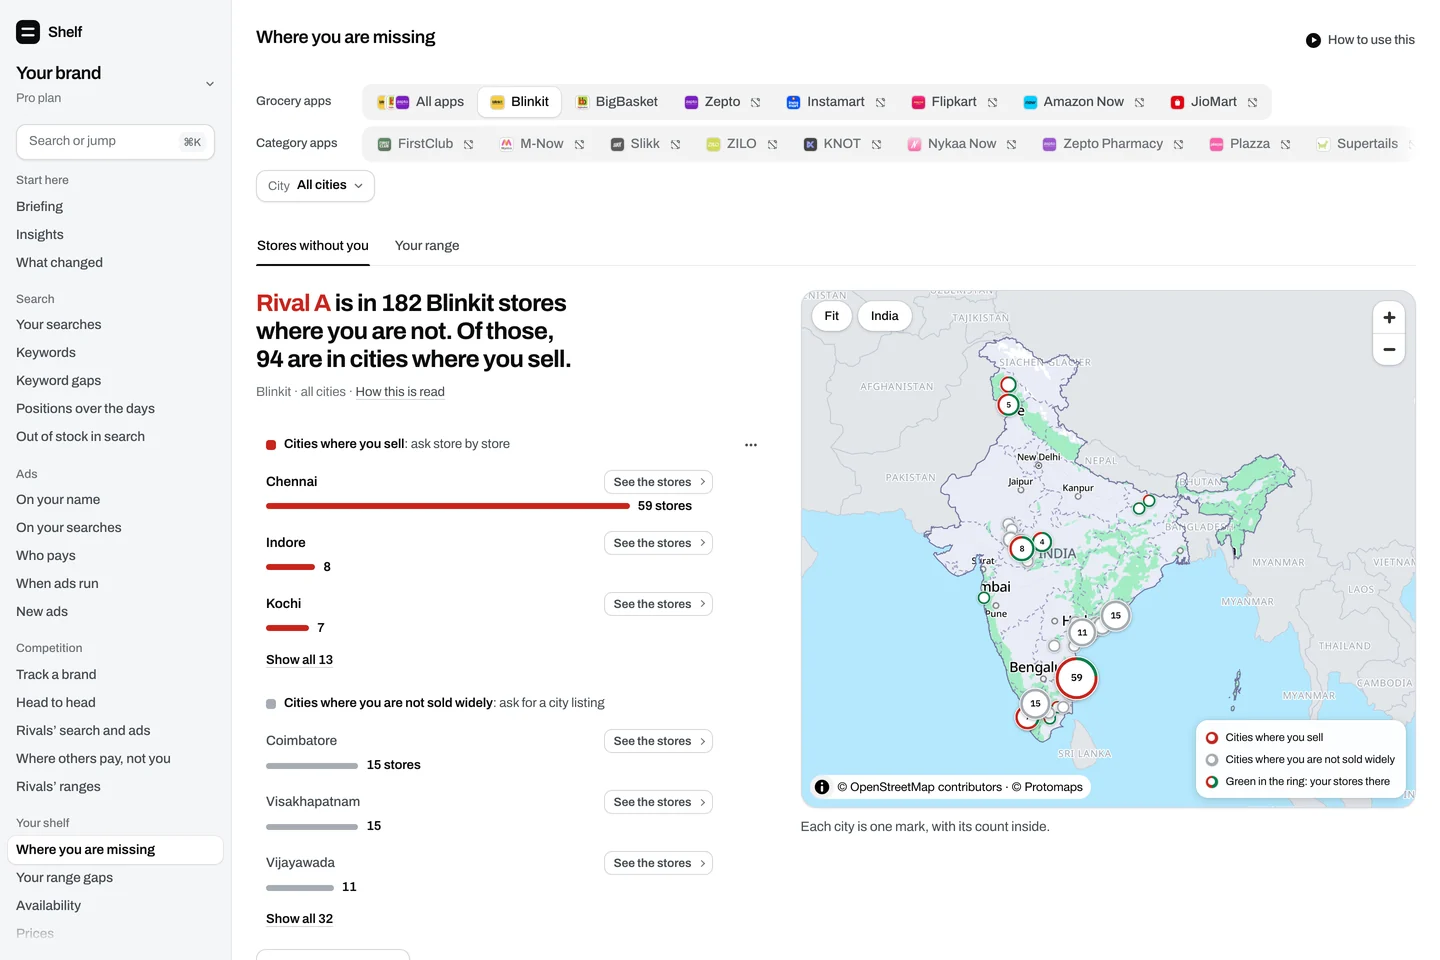Click the Search or jump field
The image size is (1440, 960).
(x=115, y=142)
